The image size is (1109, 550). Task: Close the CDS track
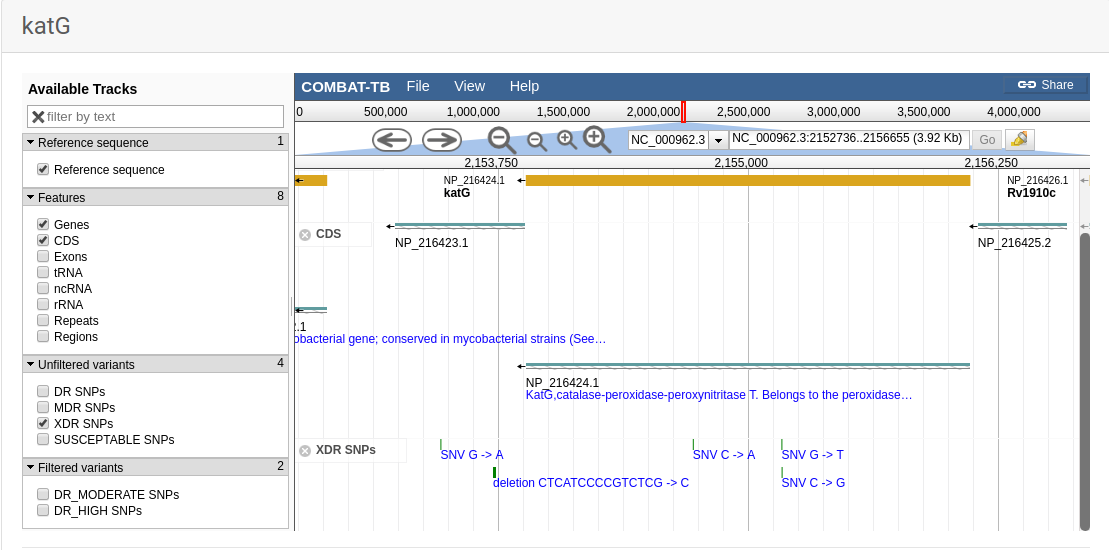click(x=305, y=235)
